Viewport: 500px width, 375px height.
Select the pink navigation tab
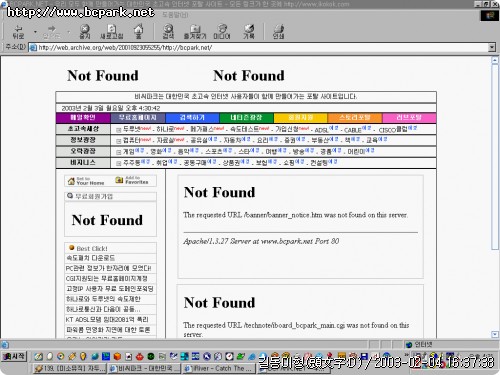(409, 118)
